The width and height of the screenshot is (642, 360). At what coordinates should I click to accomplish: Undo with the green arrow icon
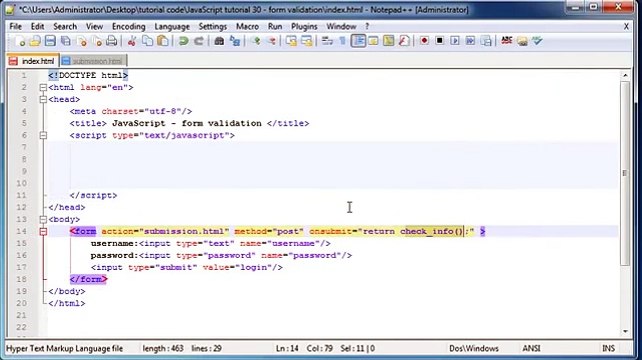(183, 41)
